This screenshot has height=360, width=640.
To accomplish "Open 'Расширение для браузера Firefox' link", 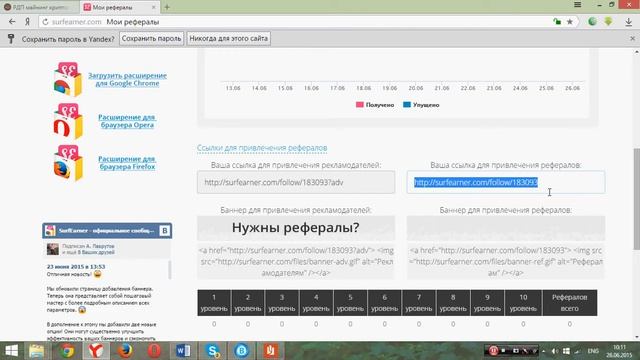I will [x=127, y=162].
